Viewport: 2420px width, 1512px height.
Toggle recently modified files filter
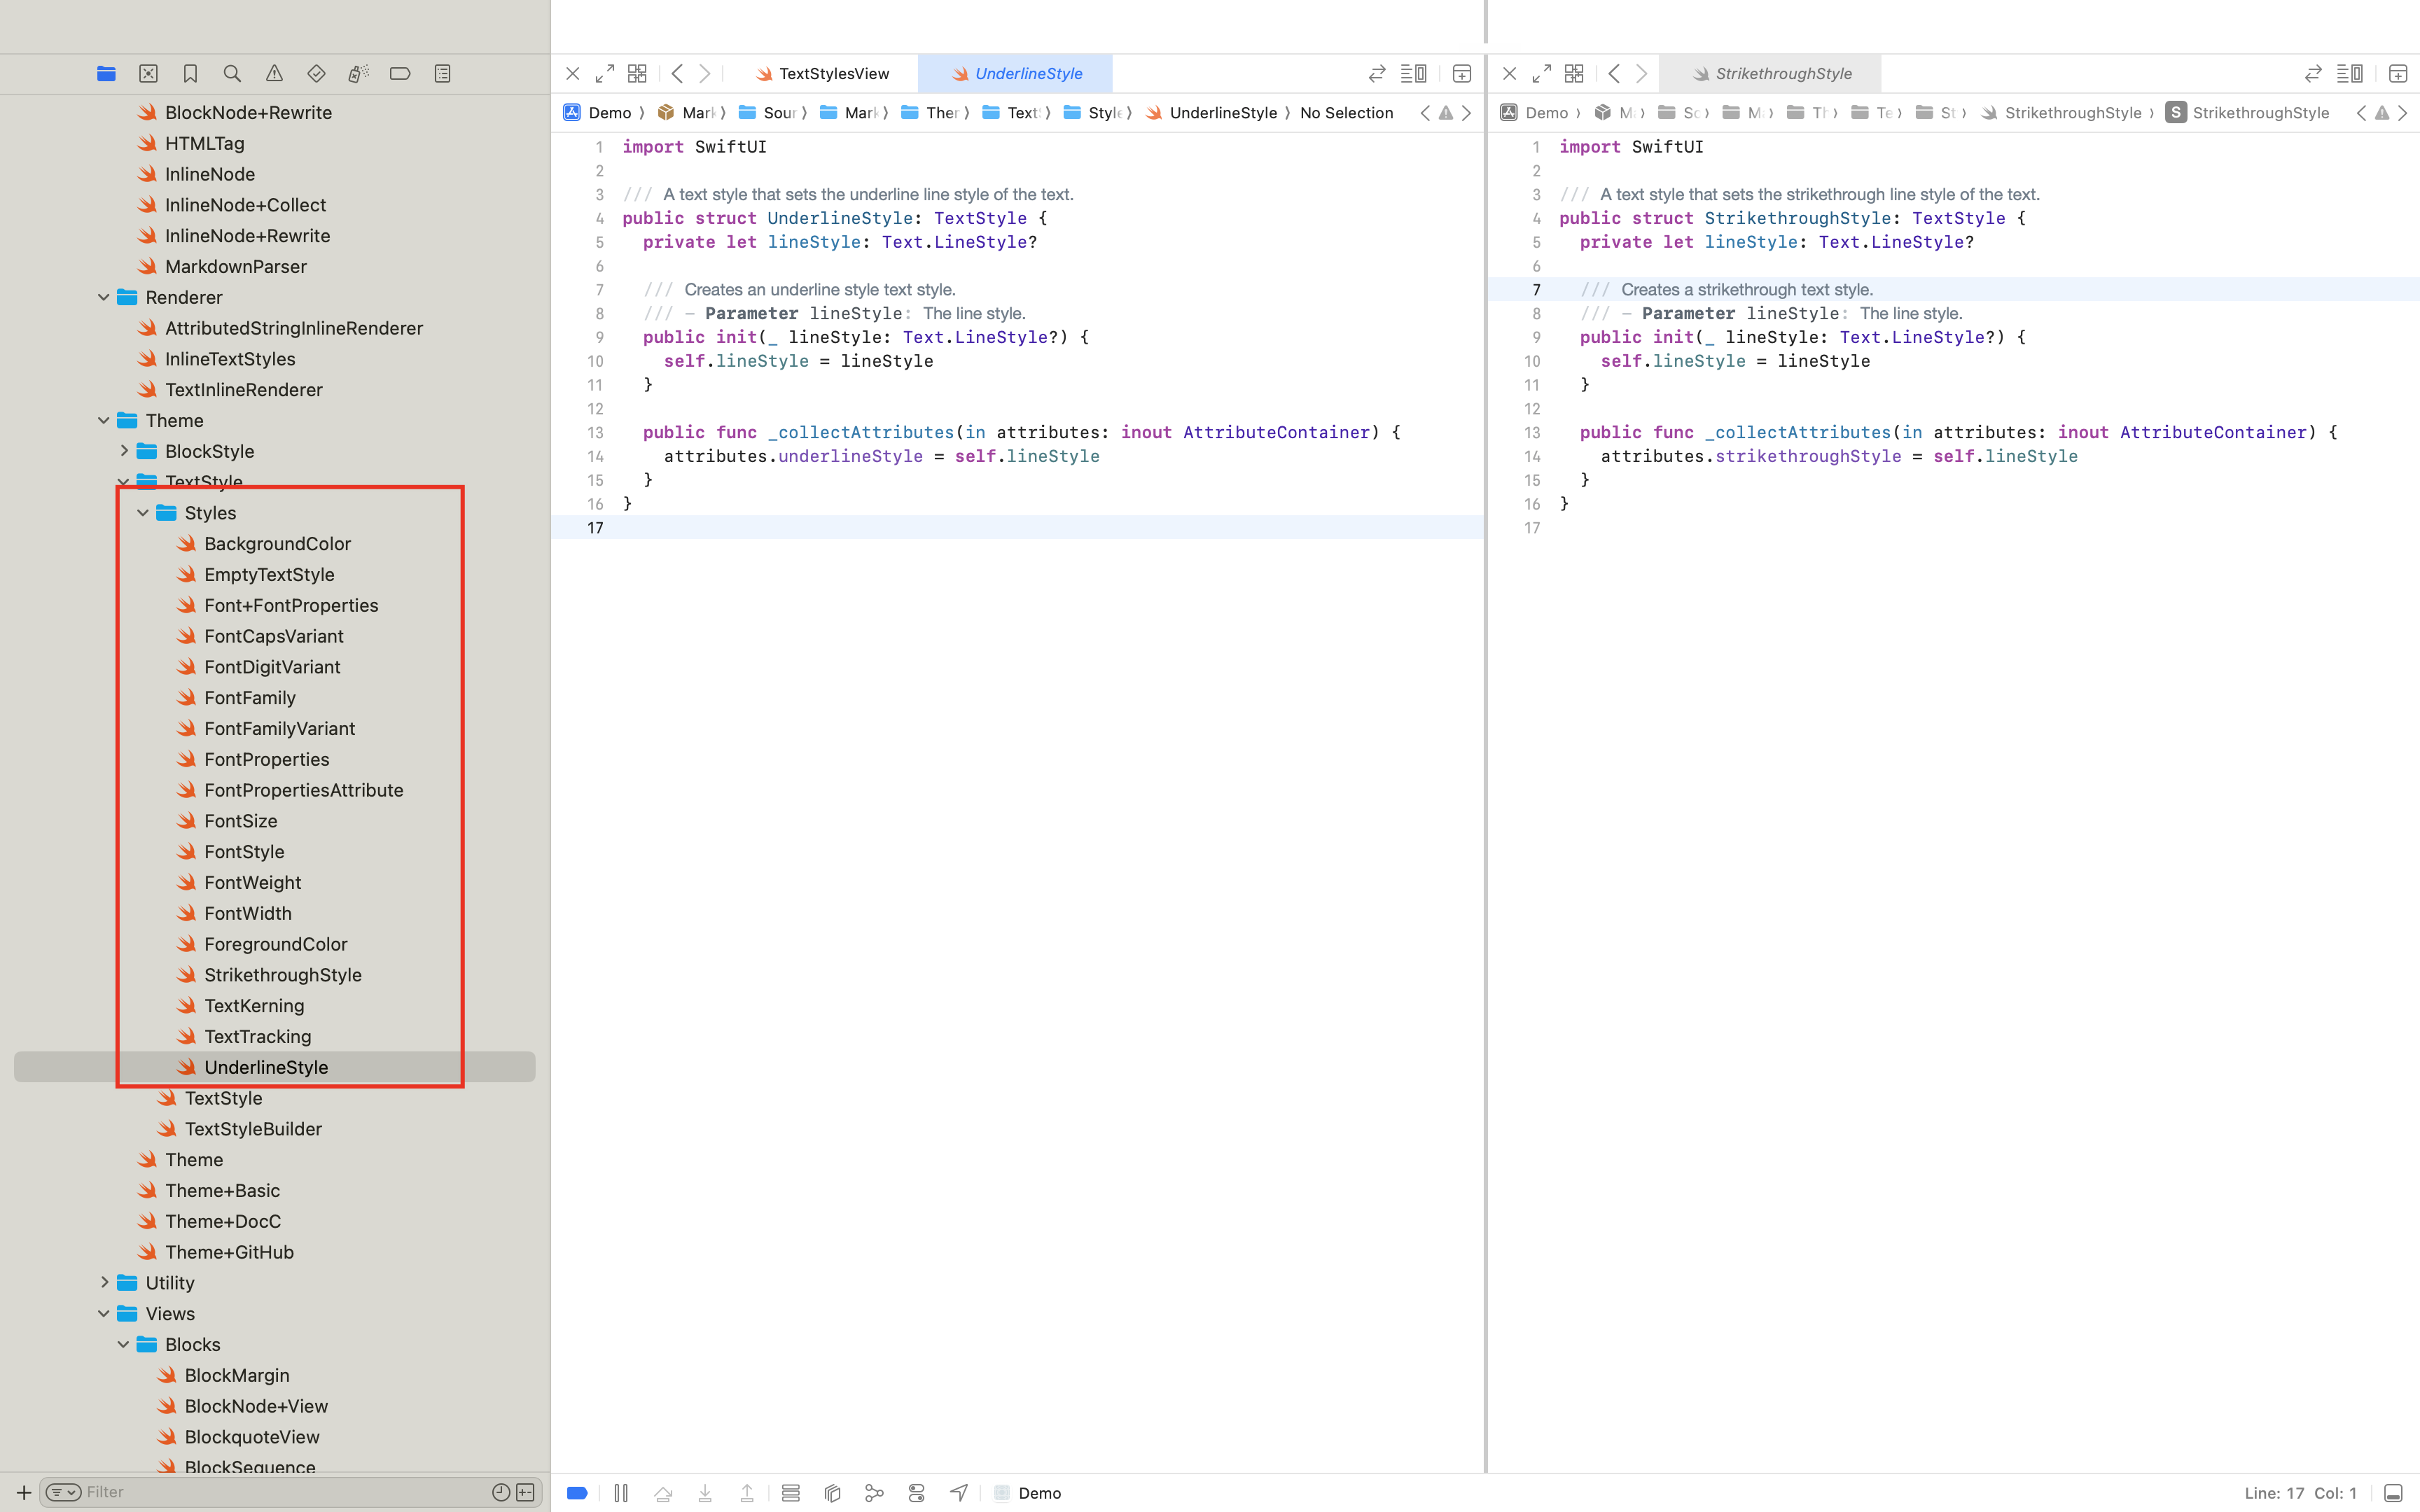coord(501,1492)
